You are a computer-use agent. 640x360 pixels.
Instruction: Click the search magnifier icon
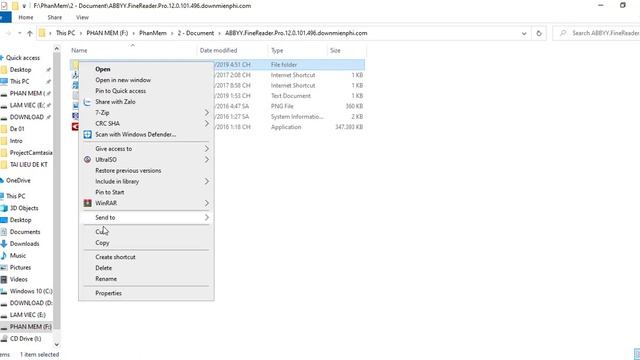563,33
